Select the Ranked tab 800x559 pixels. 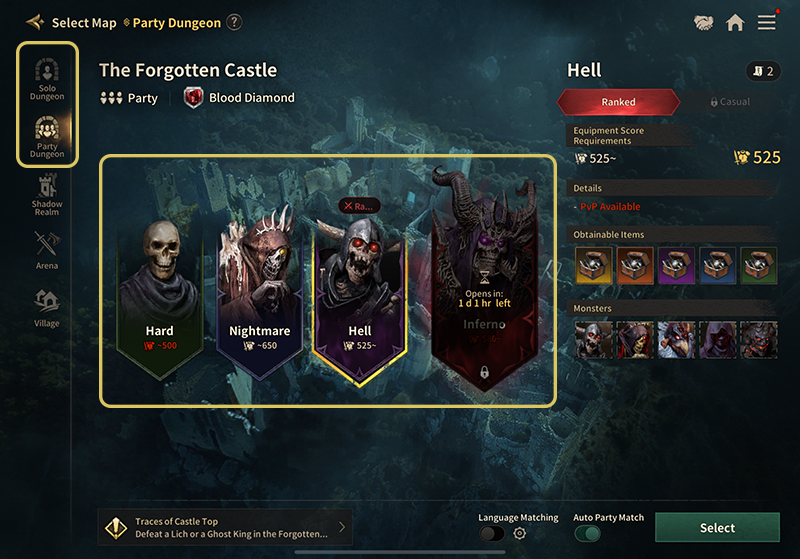(x=618, y=102)
